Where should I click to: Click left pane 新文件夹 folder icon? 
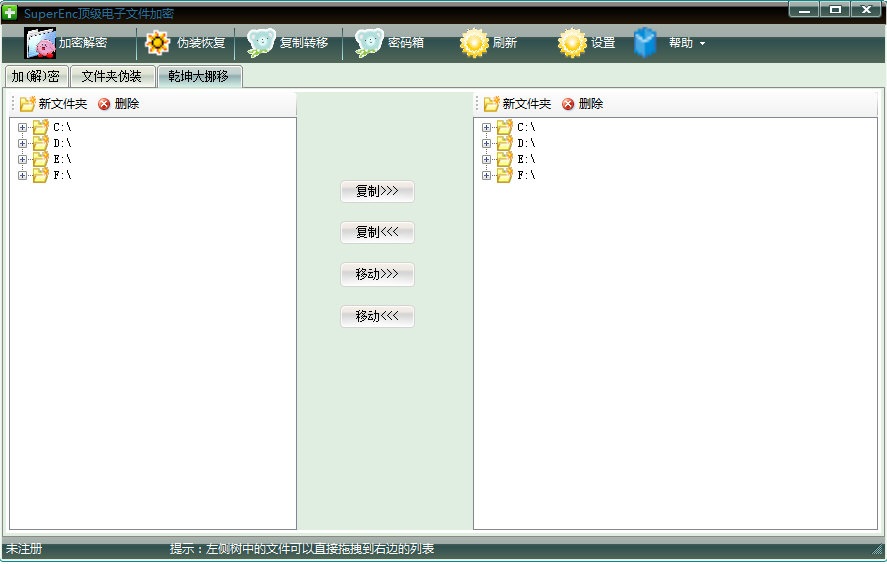click(28, 104)
